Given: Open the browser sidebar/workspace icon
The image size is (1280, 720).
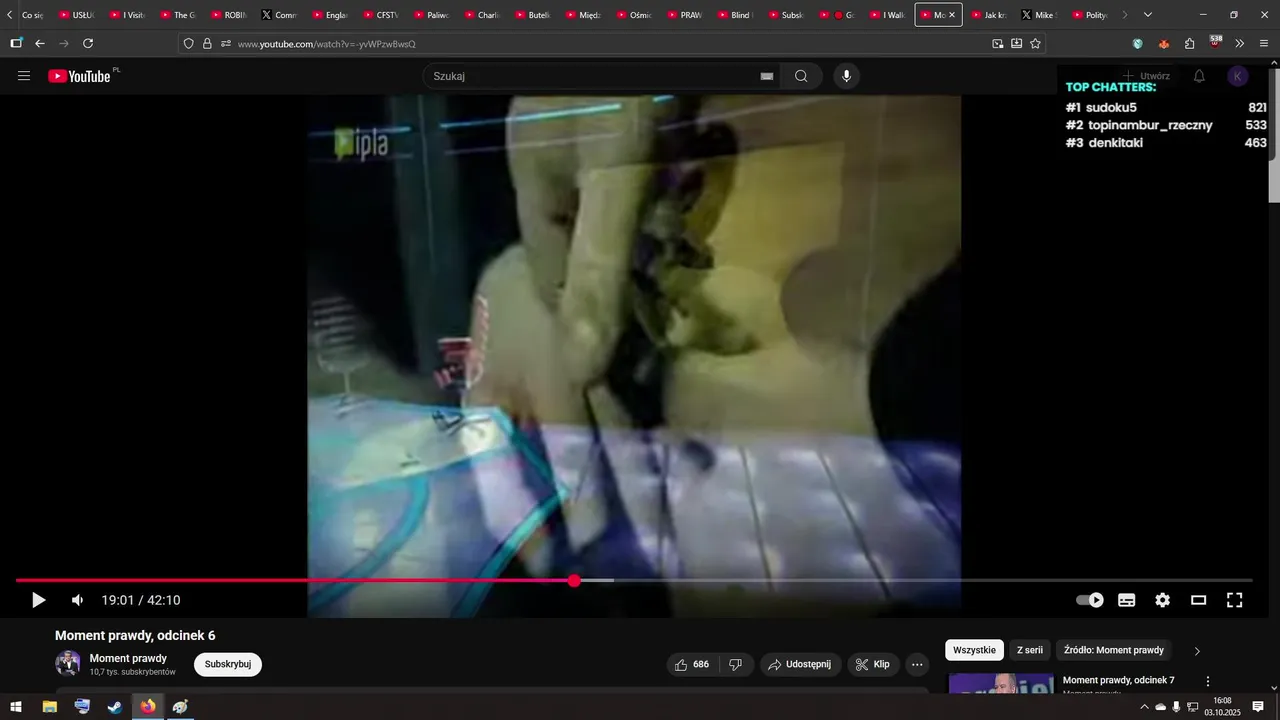Looking at the screenshot, I should click(x=16, y=43).
